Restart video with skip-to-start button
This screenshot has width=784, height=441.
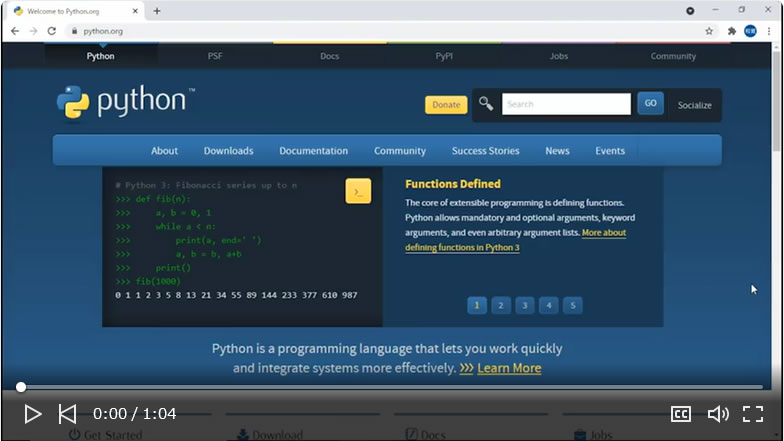pos(68,414)
